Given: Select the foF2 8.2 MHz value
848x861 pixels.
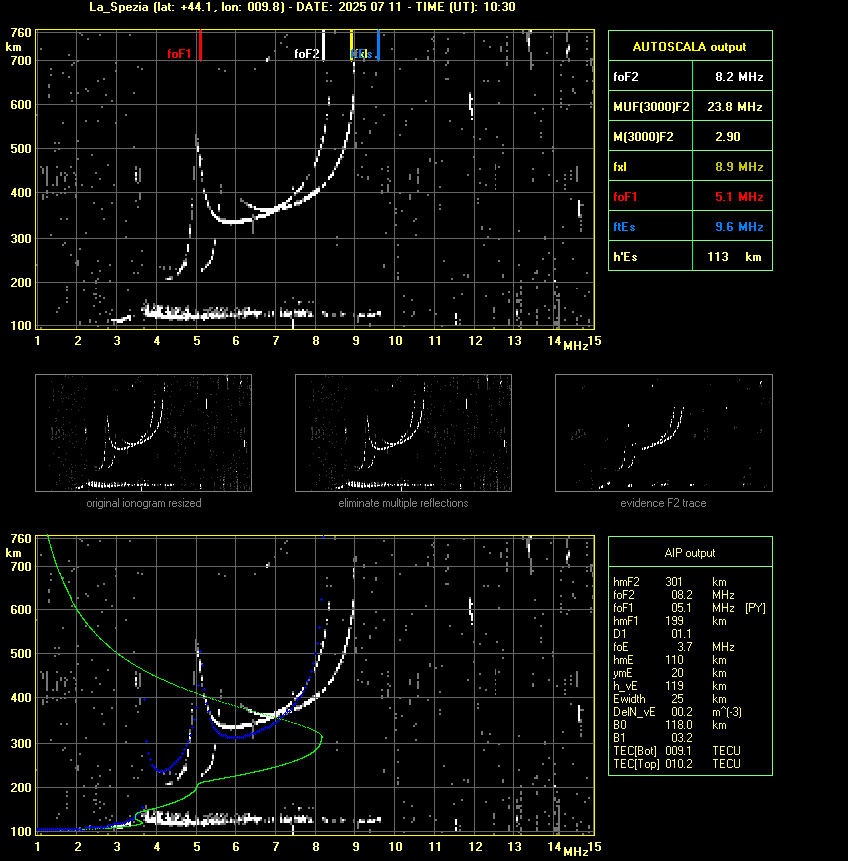Looking at the screenshot, I should click(x=739, y=77).
